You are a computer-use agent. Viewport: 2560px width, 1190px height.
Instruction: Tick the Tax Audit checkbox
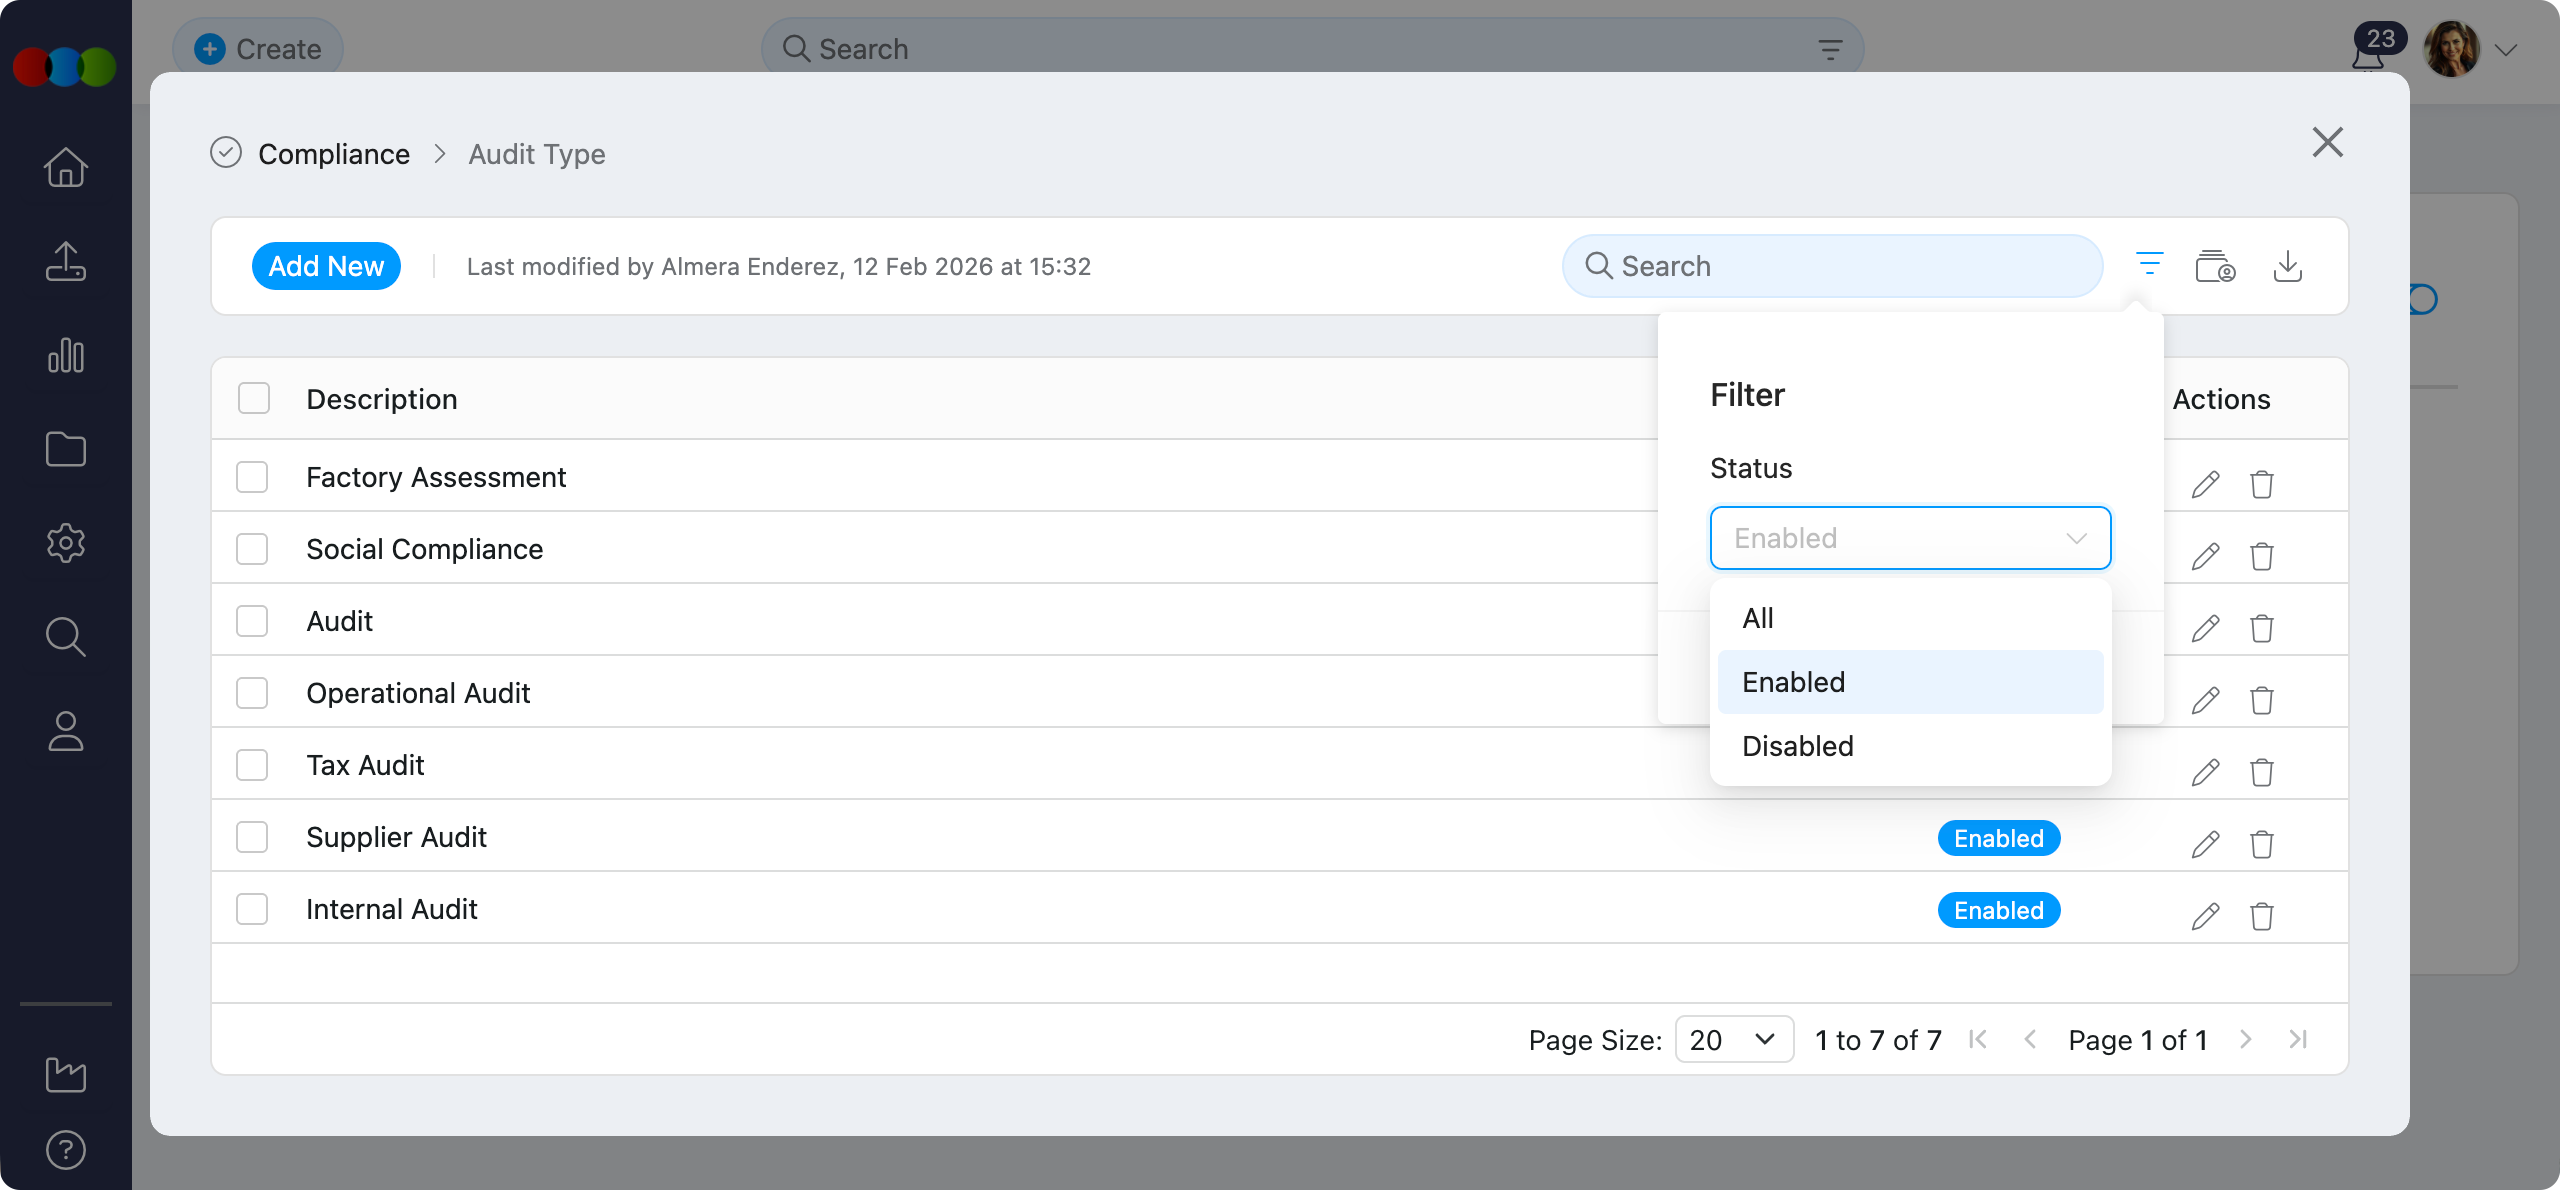252,765
